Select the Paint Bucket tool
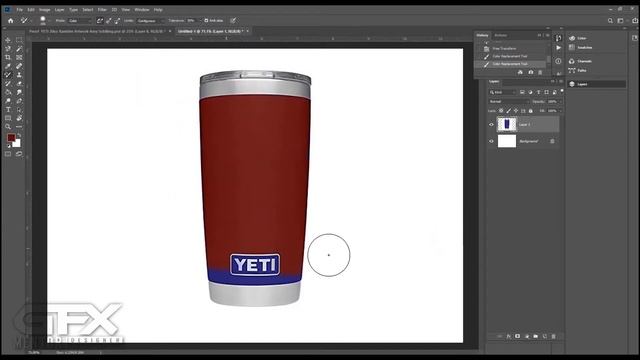 [8, 92]
